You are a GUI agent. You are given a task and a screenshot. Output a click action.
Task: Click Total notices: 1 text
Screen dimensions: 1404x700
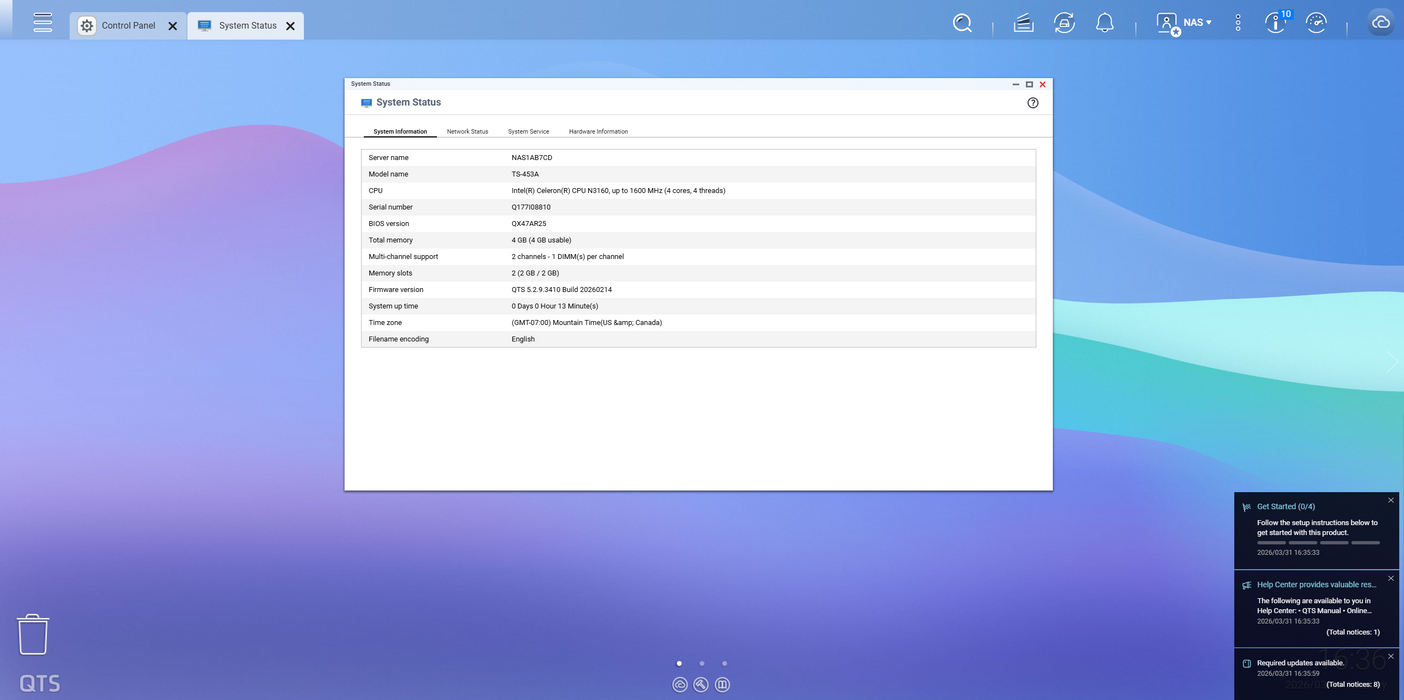point(1353,632)
